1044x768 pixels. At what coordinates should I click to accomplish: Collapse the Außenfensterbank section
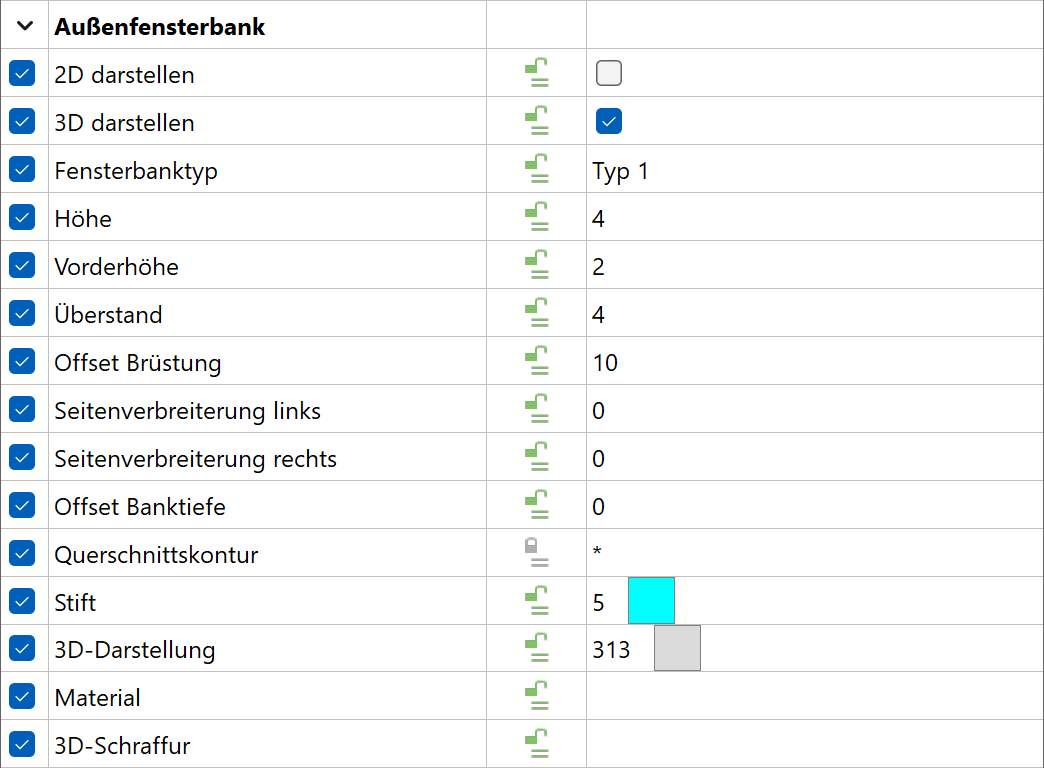25,26
